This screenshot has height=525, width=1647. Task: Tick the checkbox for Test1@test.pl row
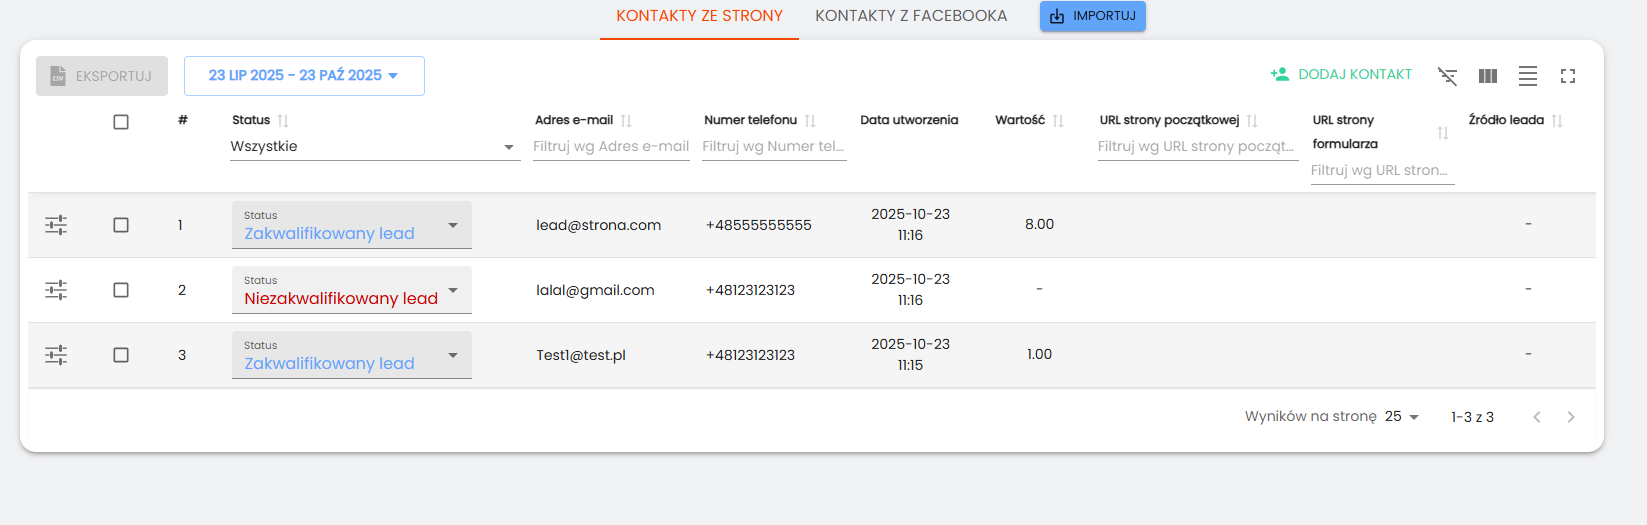tap(121, 355)
